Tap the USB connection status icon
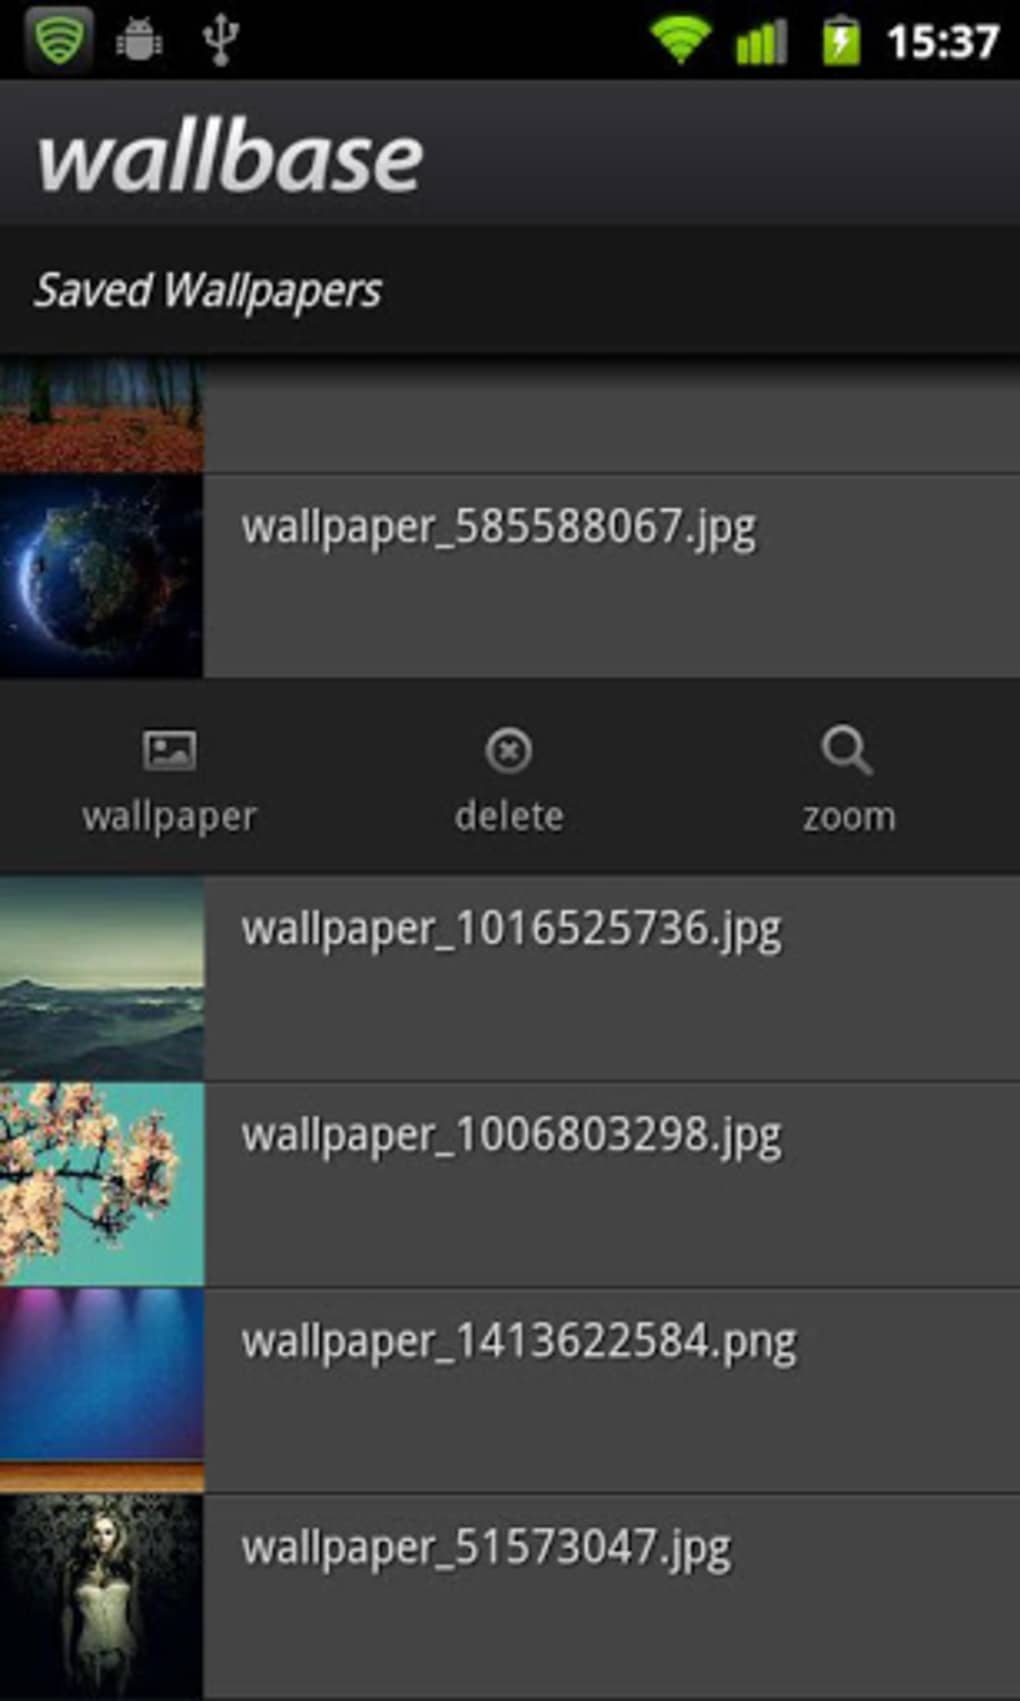This screenshot has width=1020, height=1701. coord(220,41)
